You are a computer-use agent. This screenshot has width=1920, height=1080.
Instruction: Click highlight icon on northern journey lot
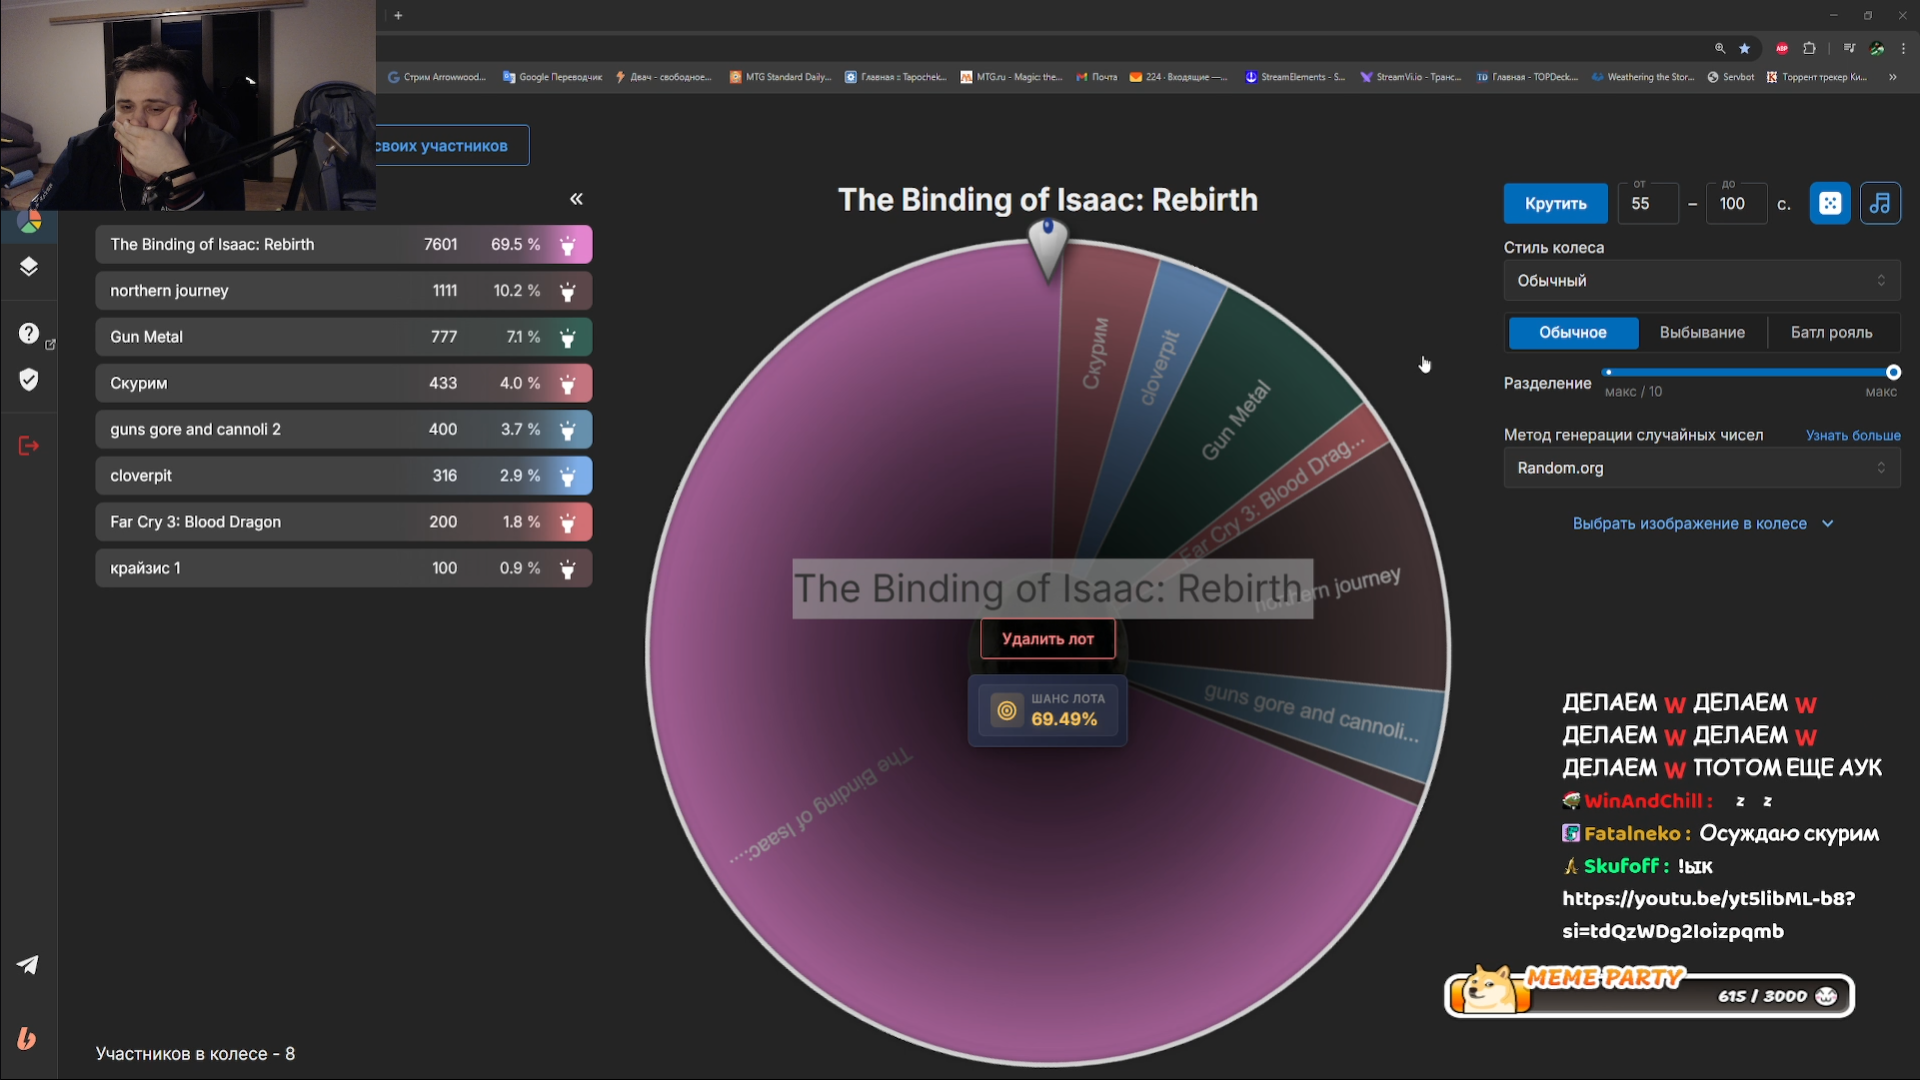pyautogui.click(x=567, y=291)
